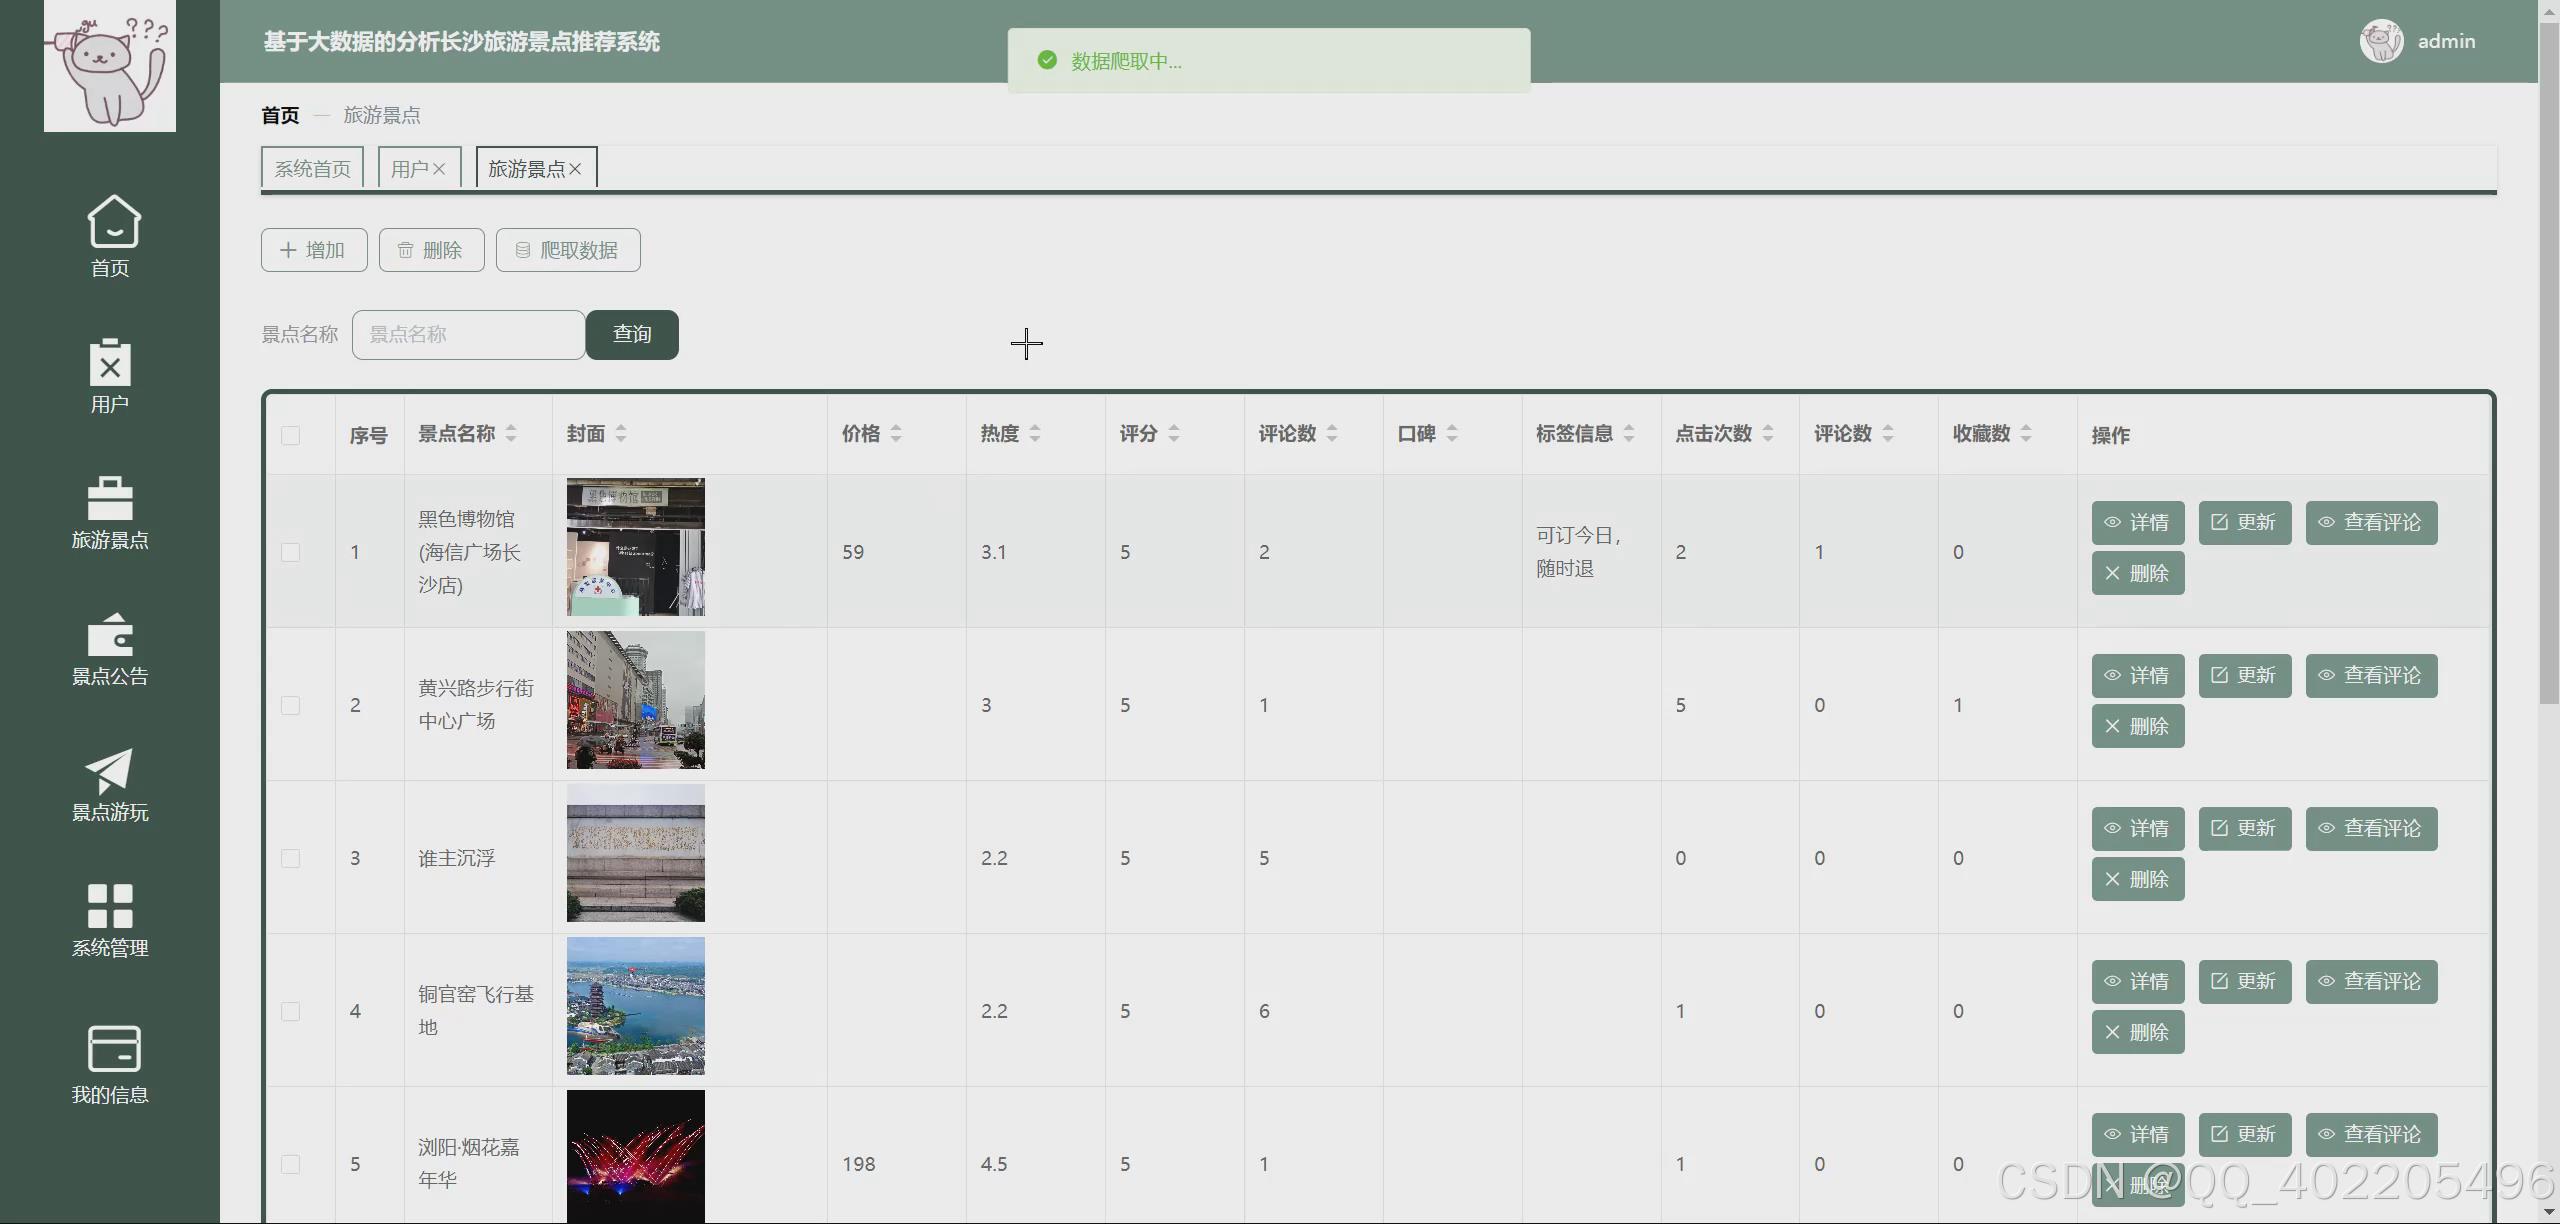
Task: Sort by the 价格 column arrows
Action: (x=896, y=433)
